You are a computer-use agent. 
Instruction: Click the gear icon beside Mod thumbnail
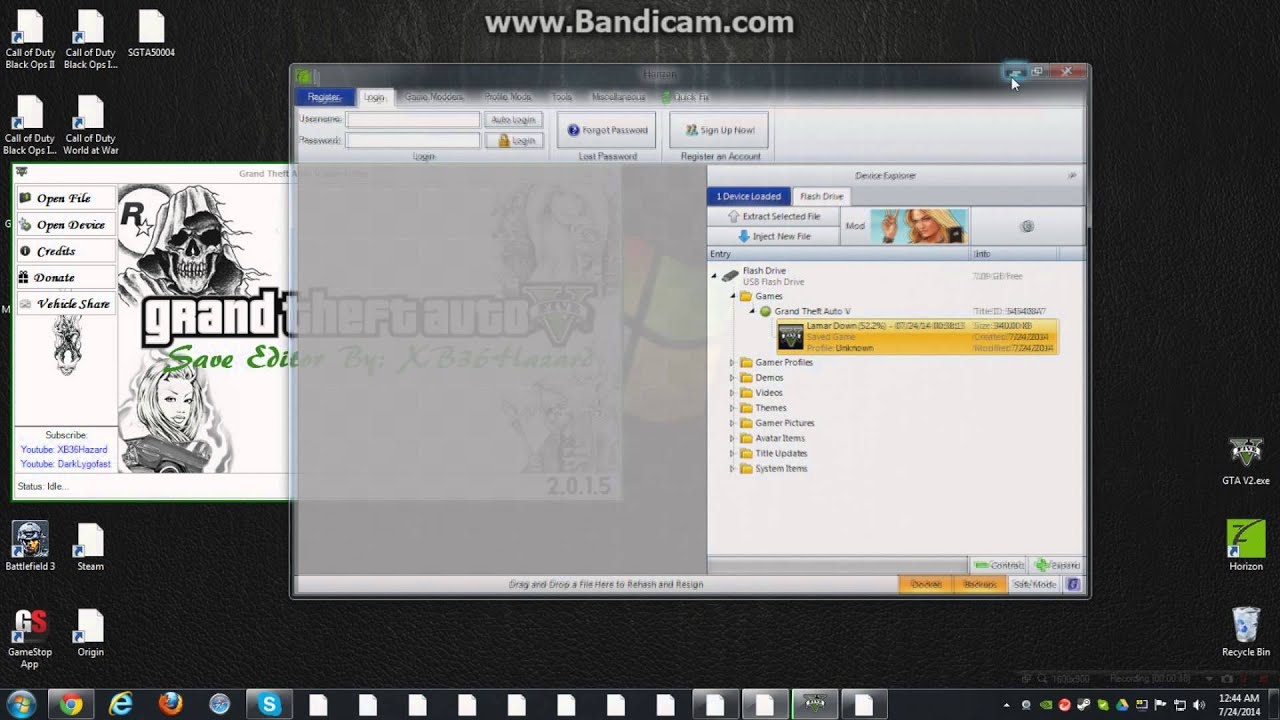1027,227
